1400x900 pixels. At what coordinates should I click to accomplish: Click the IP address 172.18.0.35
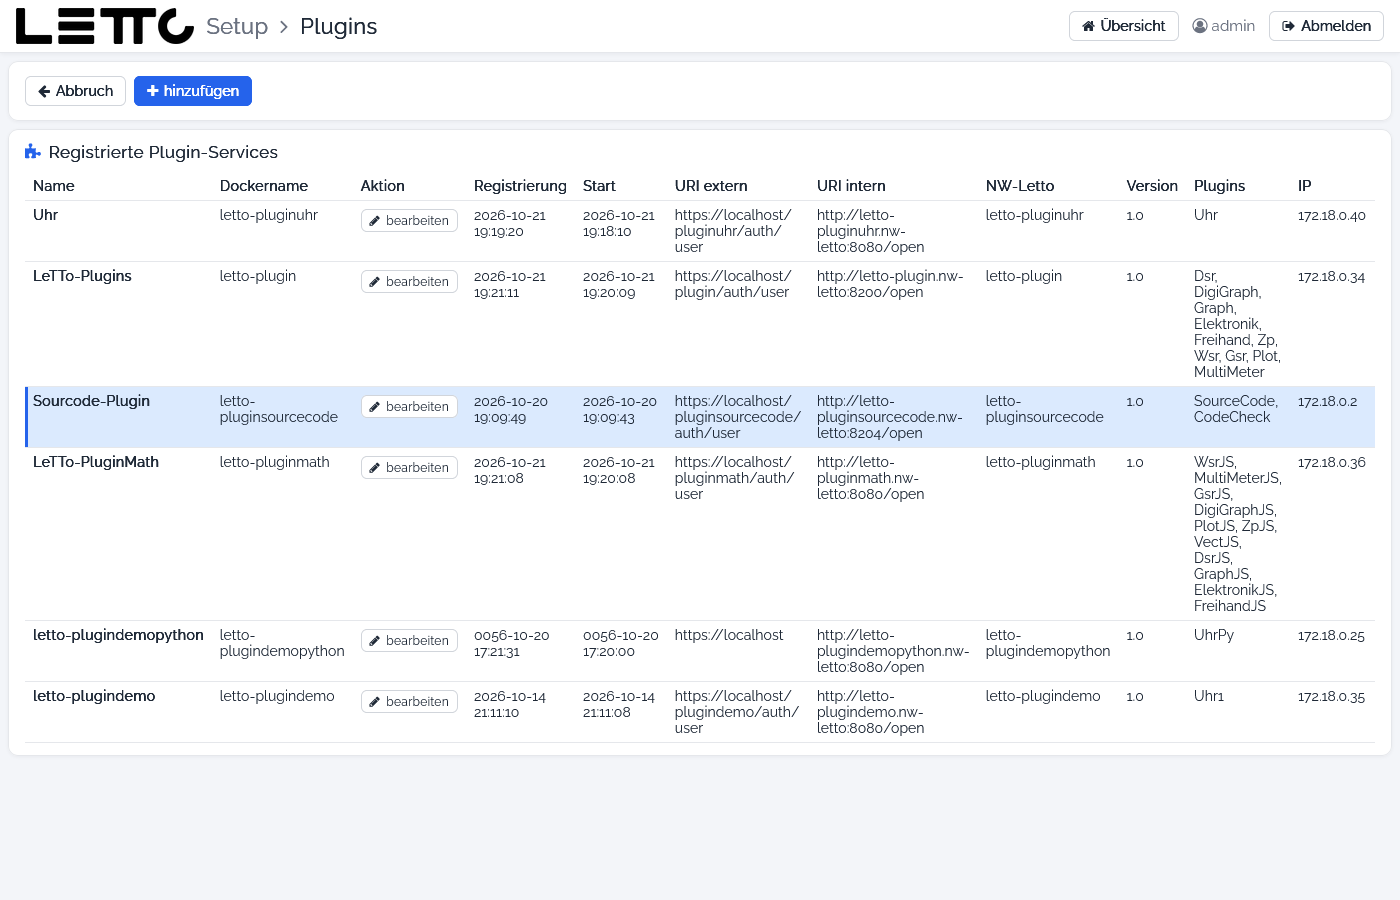[1331, 697]
